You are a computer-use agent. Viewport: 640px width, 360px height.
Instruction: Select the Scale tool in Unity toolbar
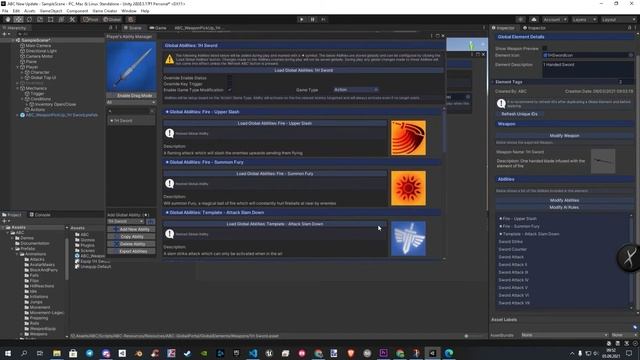[40, 19]
